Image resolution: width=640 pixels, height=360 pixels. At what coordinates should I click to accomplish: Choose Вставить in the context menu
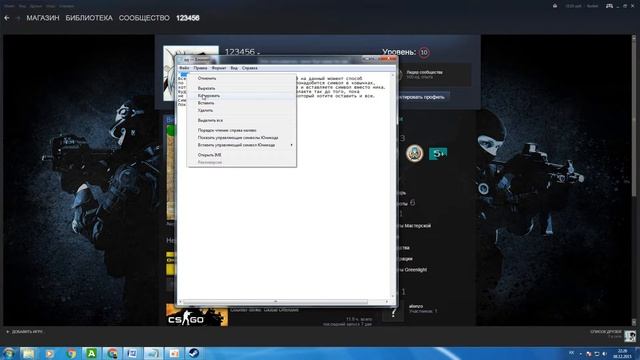pyautogui.click(x=242, y=103)
